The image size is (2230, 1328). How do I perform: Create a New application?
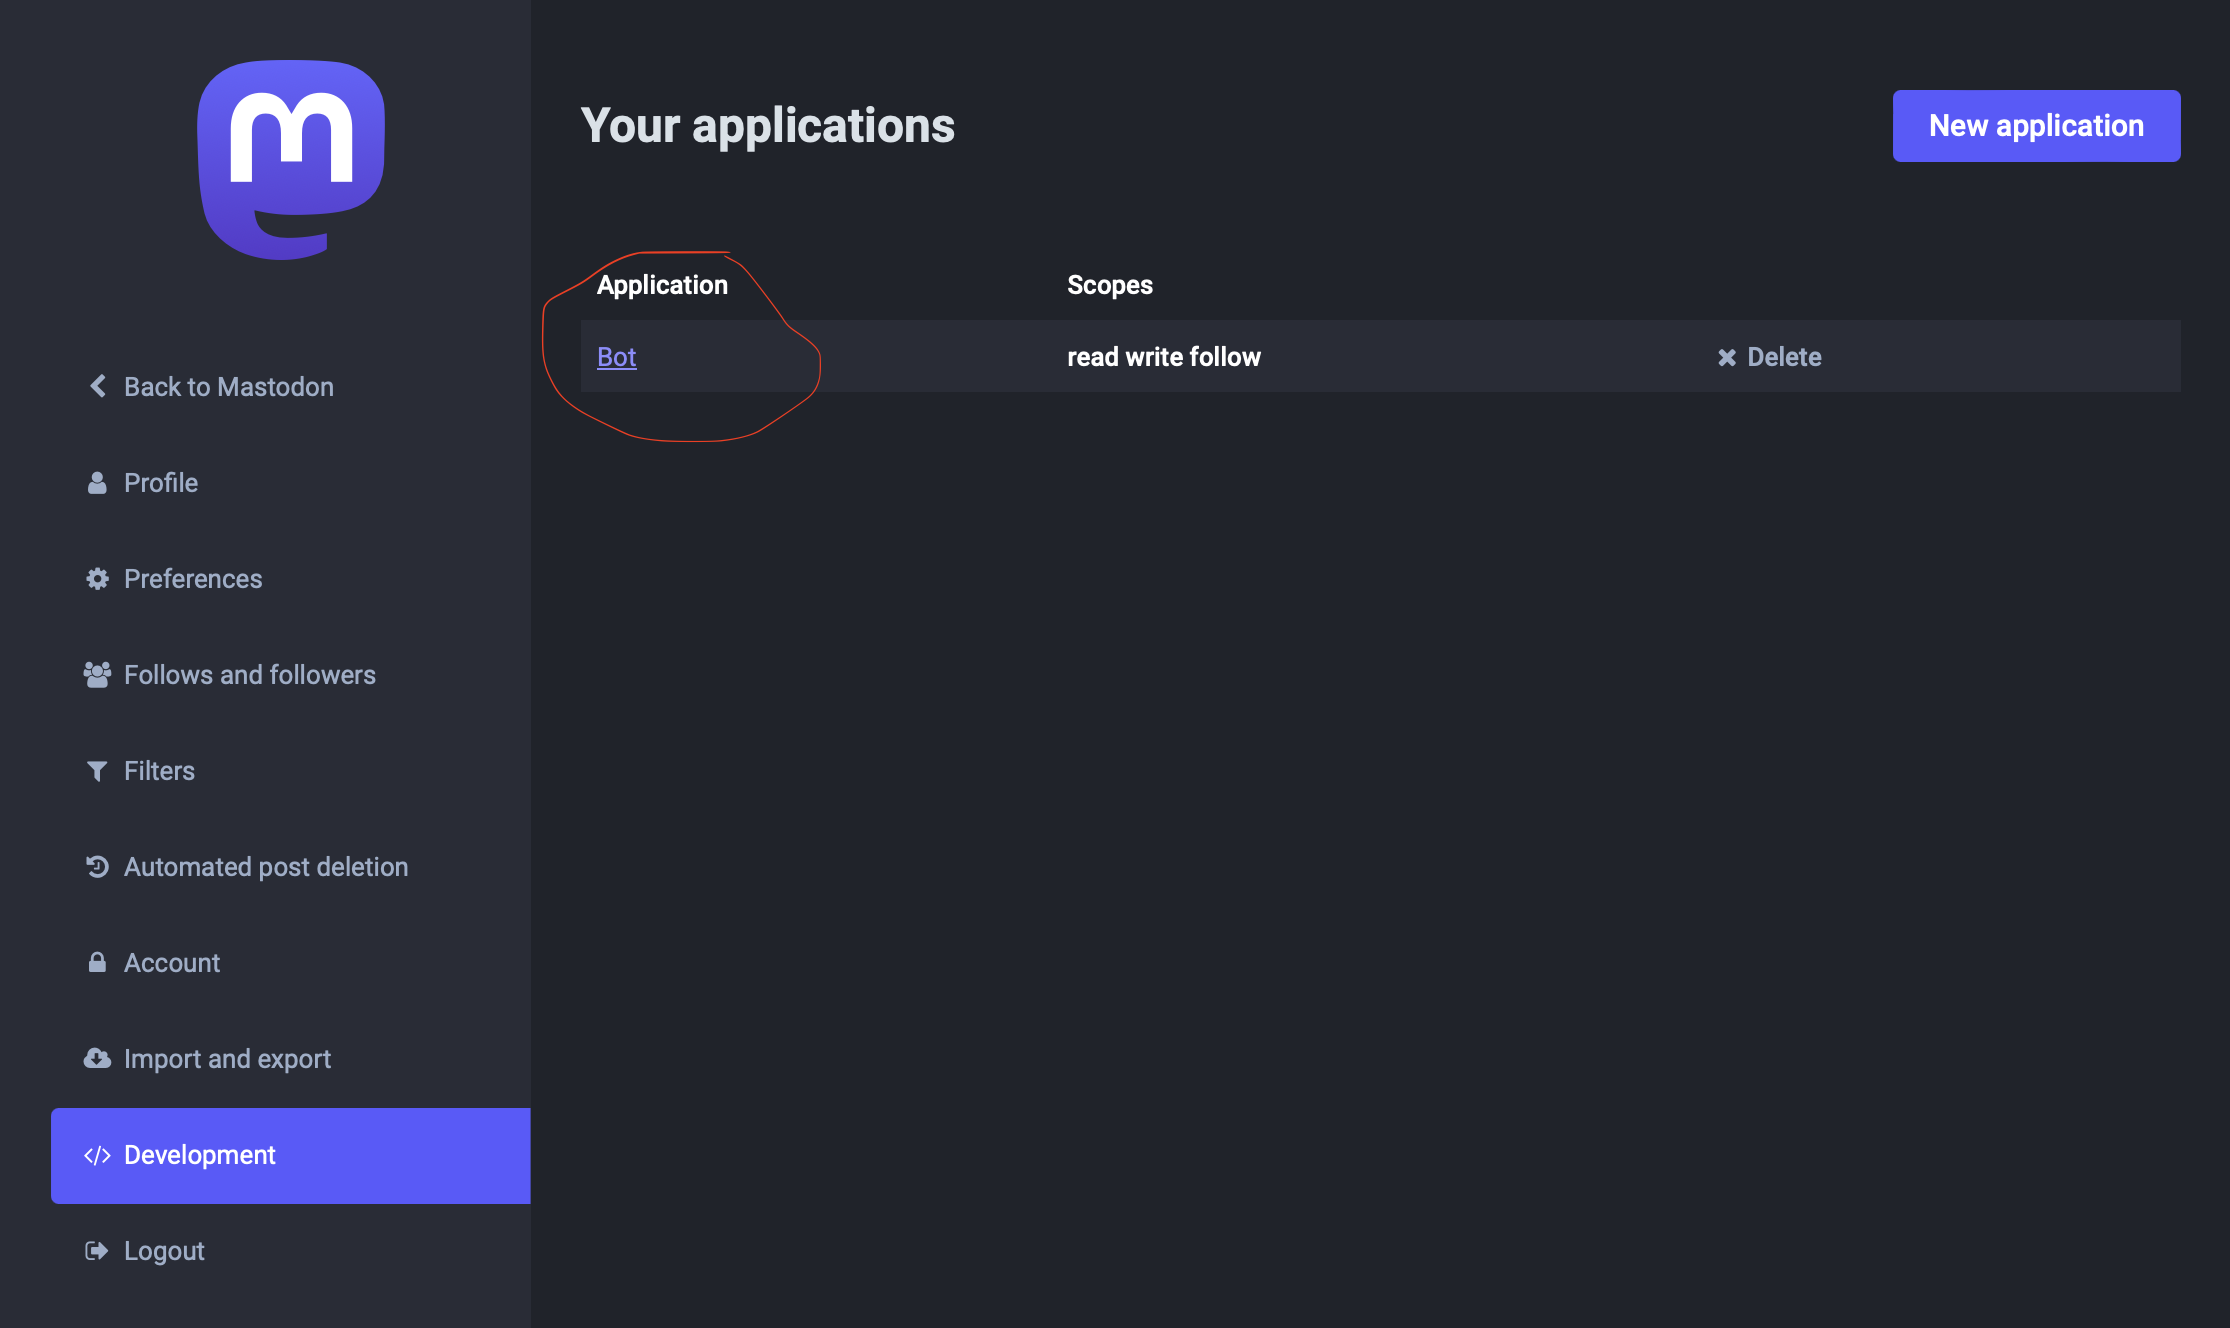(2036, 126)
